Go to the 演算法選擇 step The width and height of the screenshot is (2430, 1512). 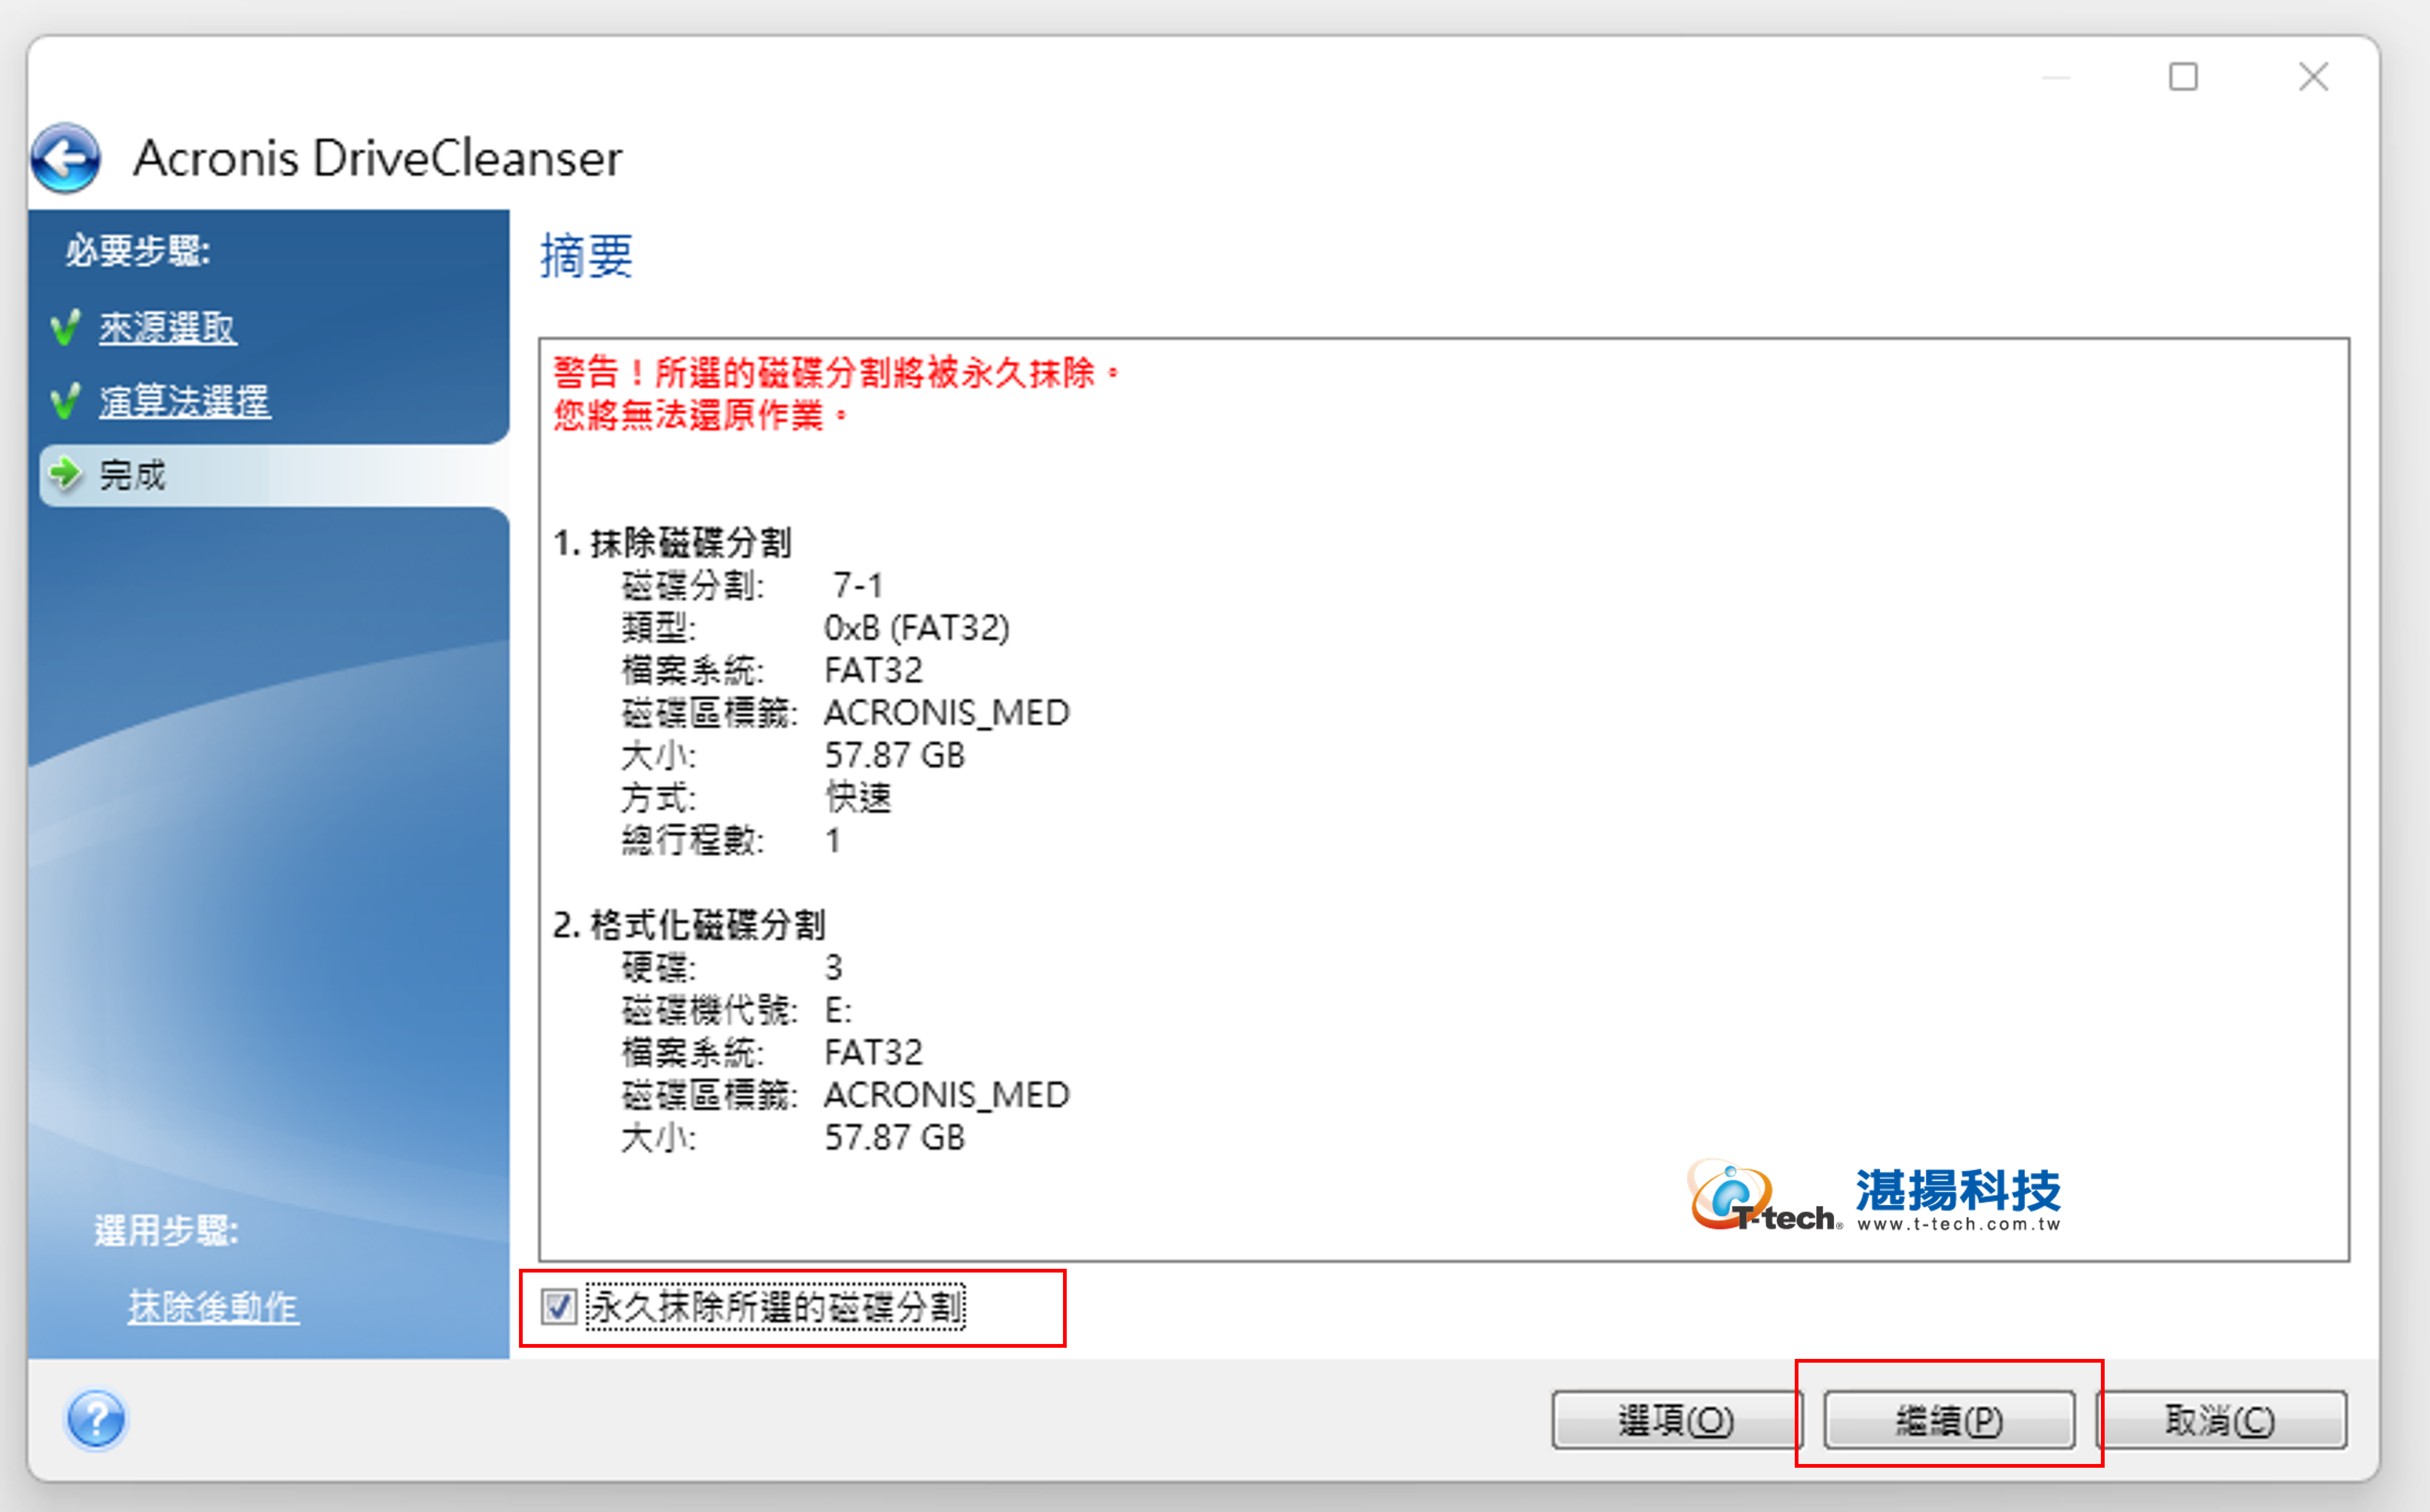pos(184,402)
